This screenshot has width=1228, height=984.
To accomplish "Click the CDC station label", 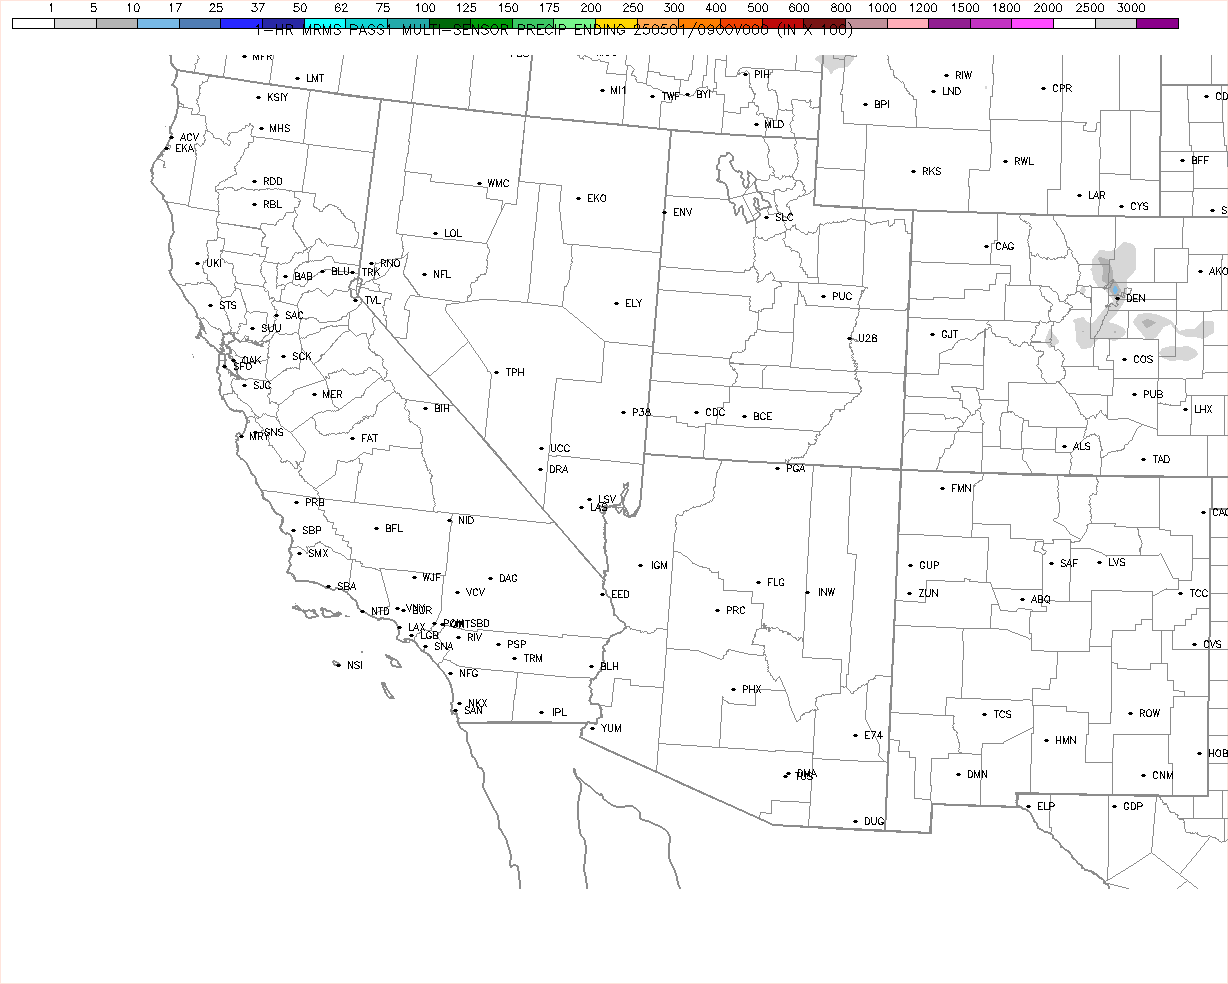I will point(715,413).
